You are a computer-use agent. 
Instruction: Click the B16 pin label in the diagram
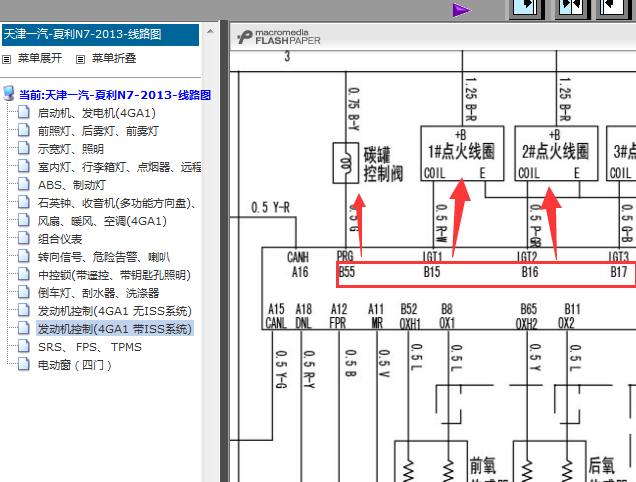530,271
